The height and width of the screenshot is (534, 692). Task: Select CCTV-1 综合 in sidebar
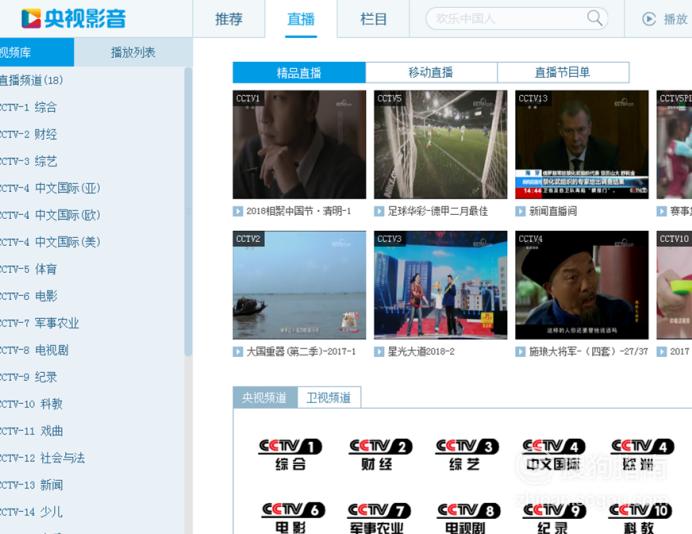pyautogui.click(x=28, y=107)
